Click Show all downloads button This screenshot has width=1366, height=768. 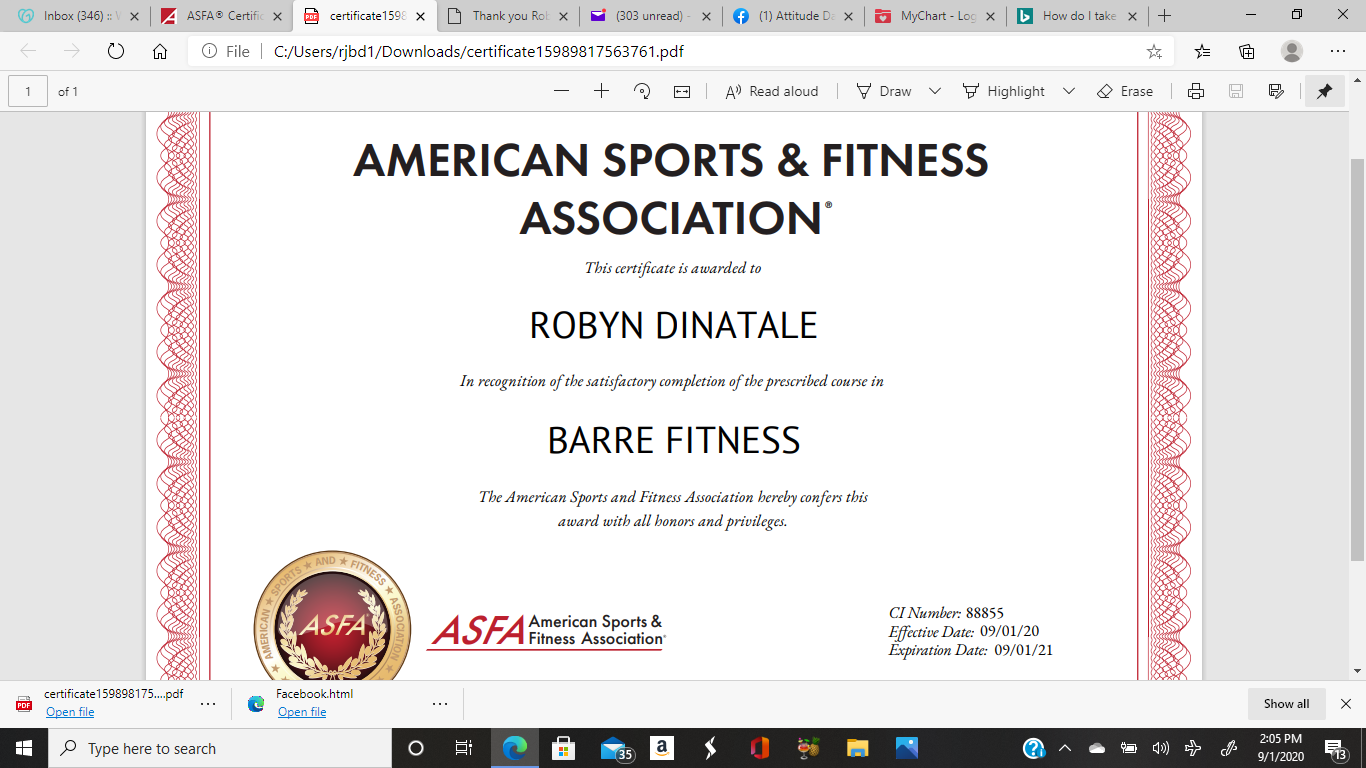(x=1286, y=703)
